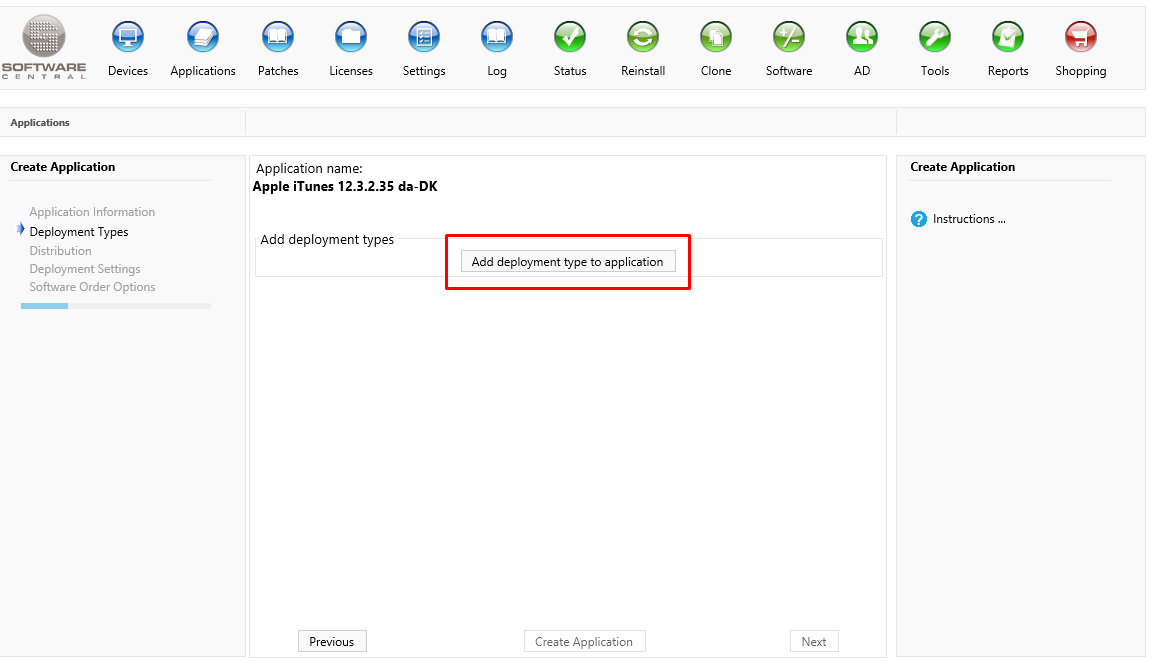1152x661 pixels.
Task: Click Add deployment type to application button
Action: (x=567, y=262)
